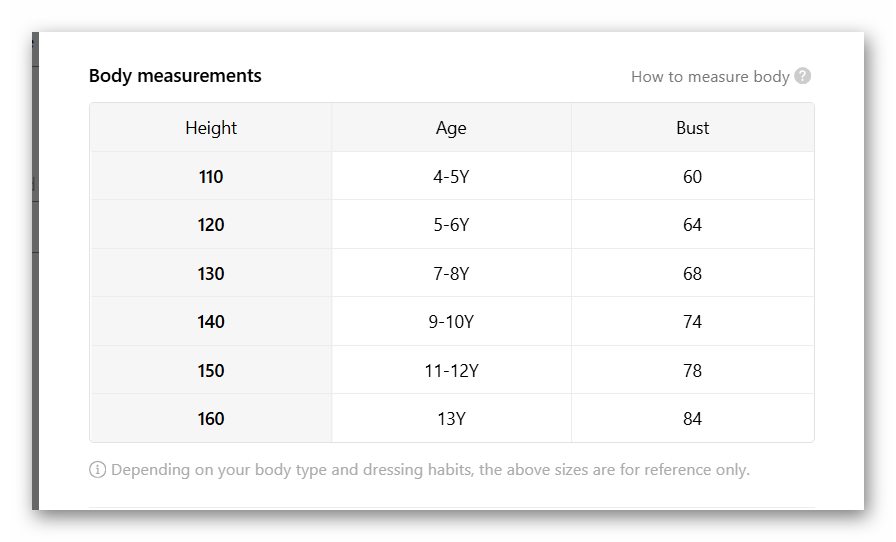
Task: Select the 160 height row
Action: click(211, 419)
